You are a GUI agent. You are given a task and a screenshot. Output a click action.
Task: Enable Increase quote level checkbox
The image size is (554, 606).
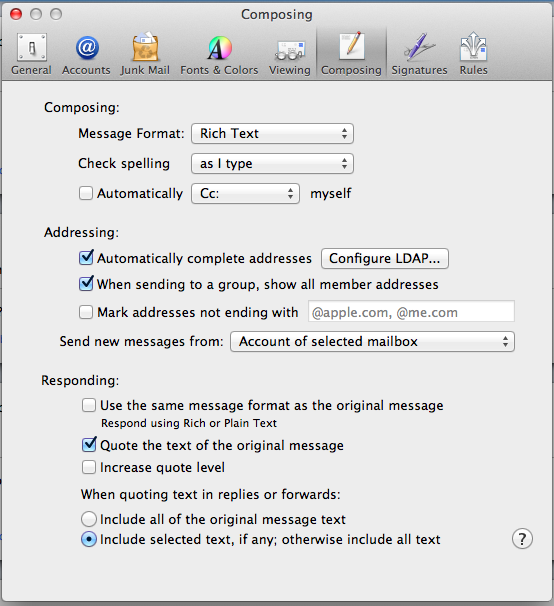89,467
